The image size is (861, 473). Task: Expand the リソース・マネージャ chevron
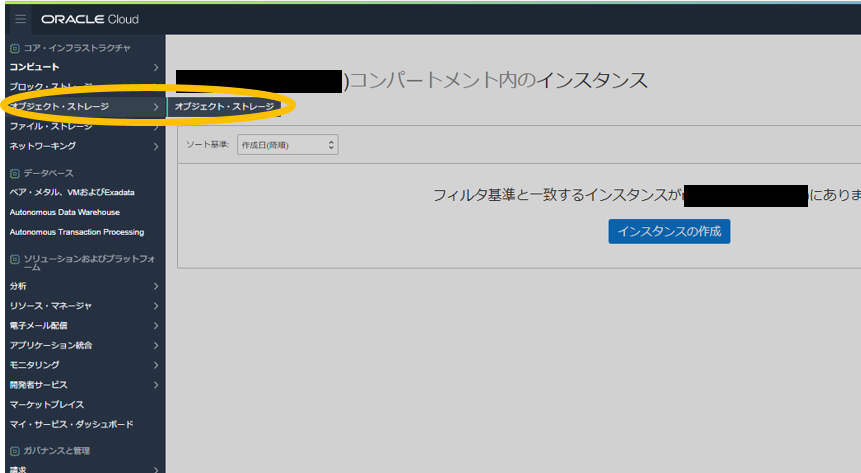(156, 306)
